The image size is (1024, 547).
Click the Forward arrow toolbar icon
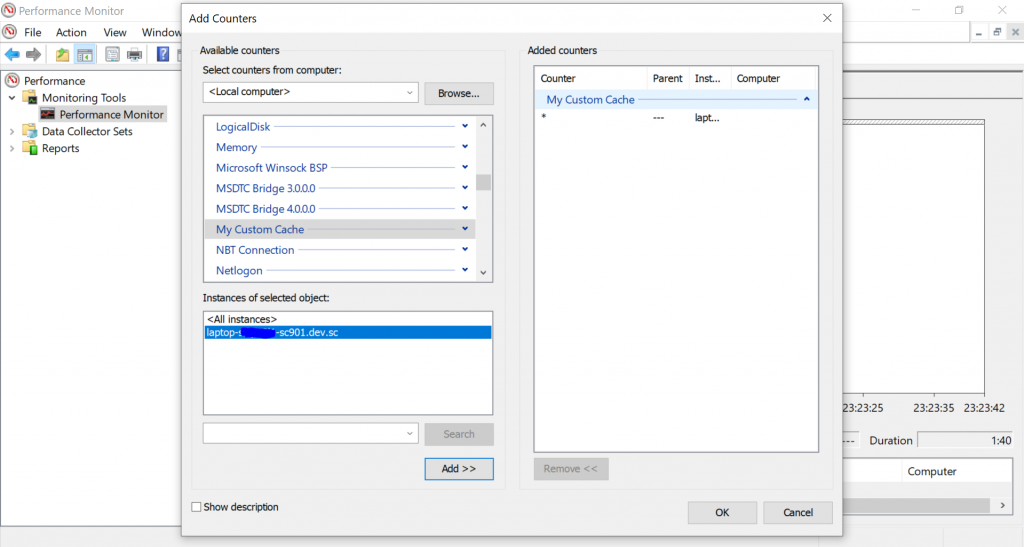34,55
